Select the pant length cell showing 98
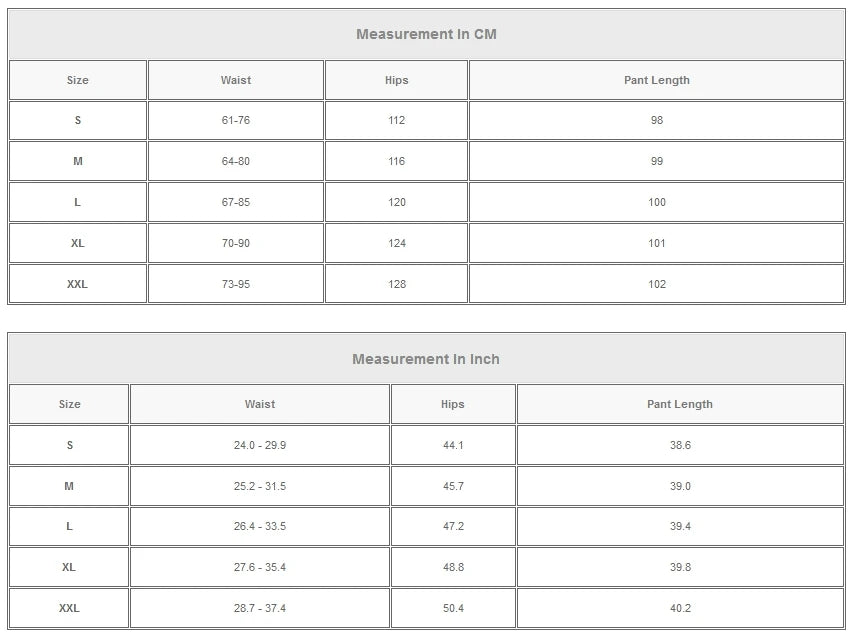The height and width of the screenshot is (644, 858). 657,120
